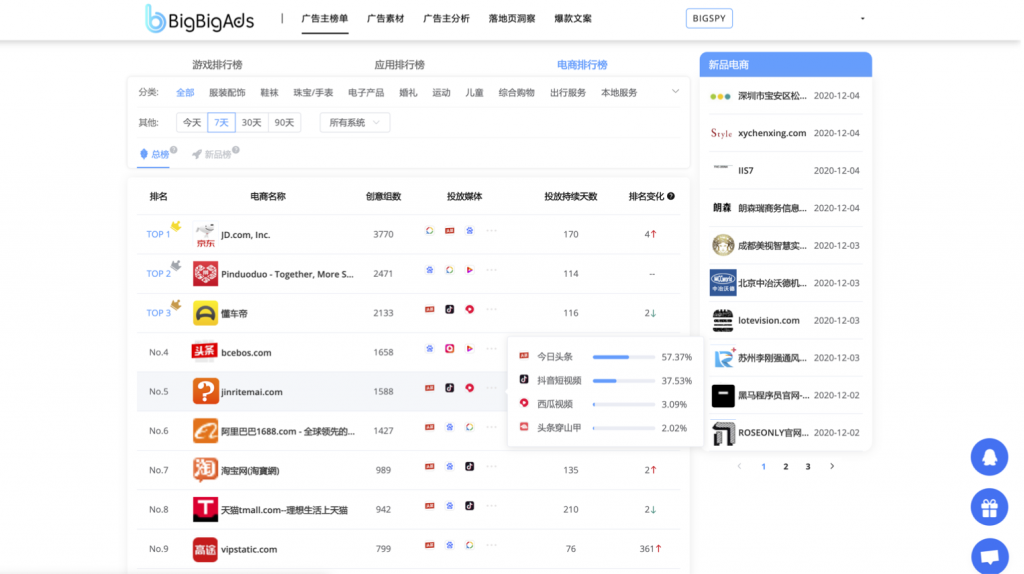Open the chat support bubble
This screenshot has width=1024, height=574.
coord(989,556)
